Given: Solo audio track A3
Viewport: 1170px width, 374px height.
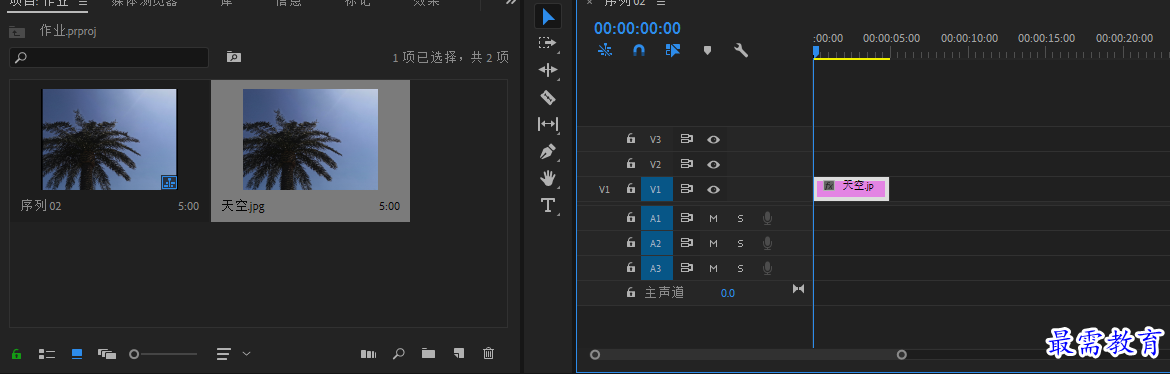Looking at the screenshot, I should (x=740, y=268).
